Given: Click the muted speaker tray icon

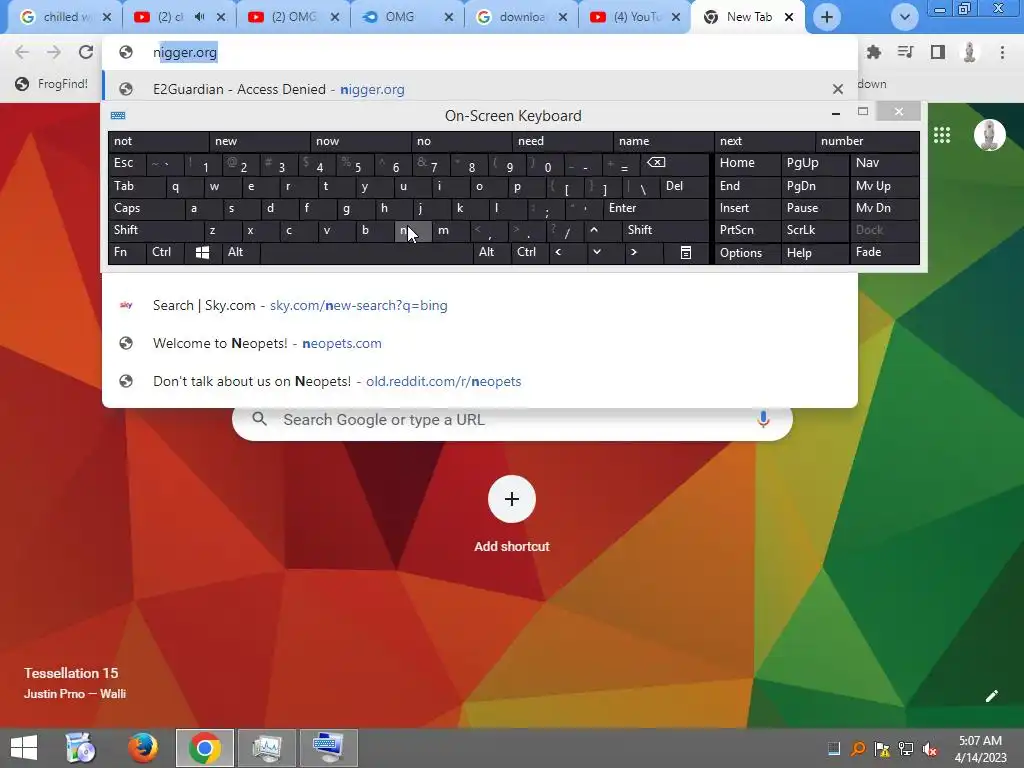Looking at the screenshot, I should pos(929,748).
